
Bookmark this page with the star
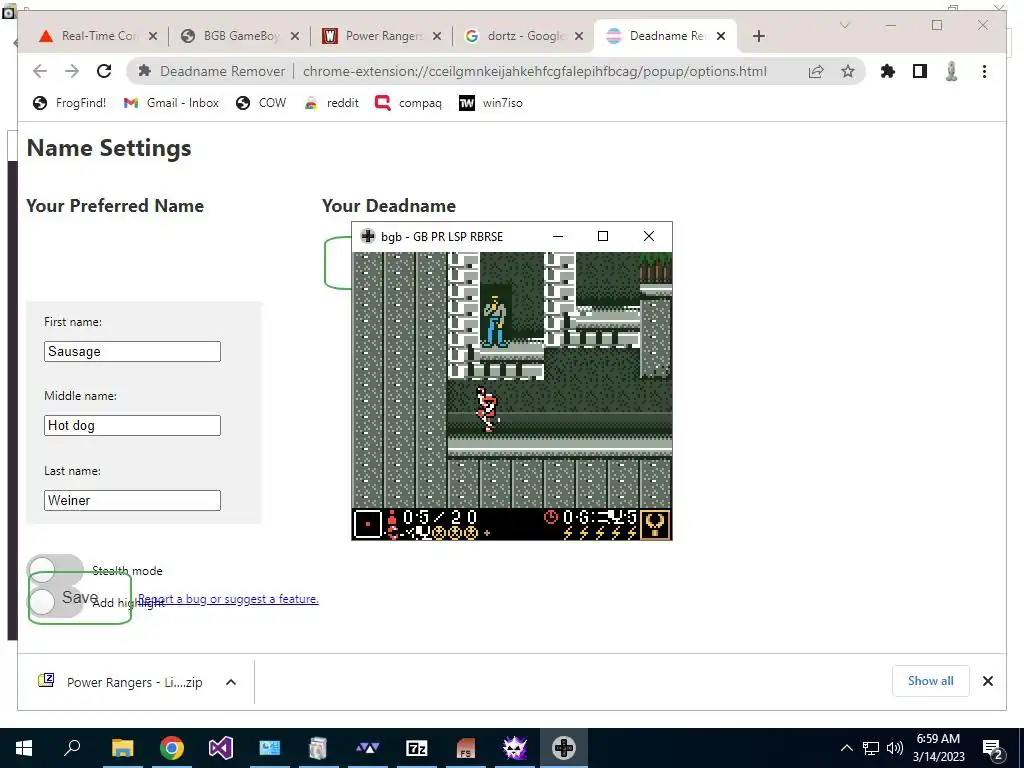(848, 71)
